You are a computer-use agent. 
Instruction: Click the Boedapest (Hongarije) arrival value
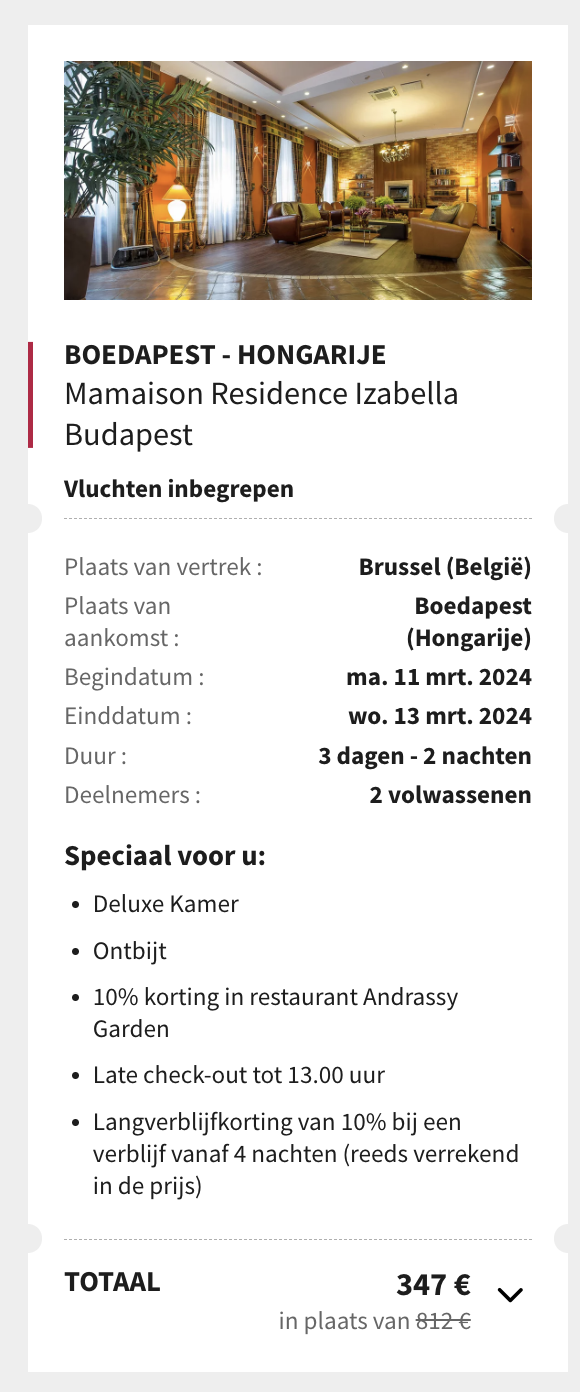468,622
